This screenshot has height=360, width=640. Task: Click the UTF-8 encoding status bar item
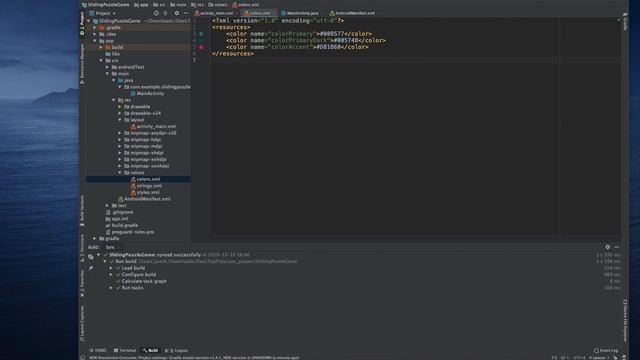[x=579, y=358]
